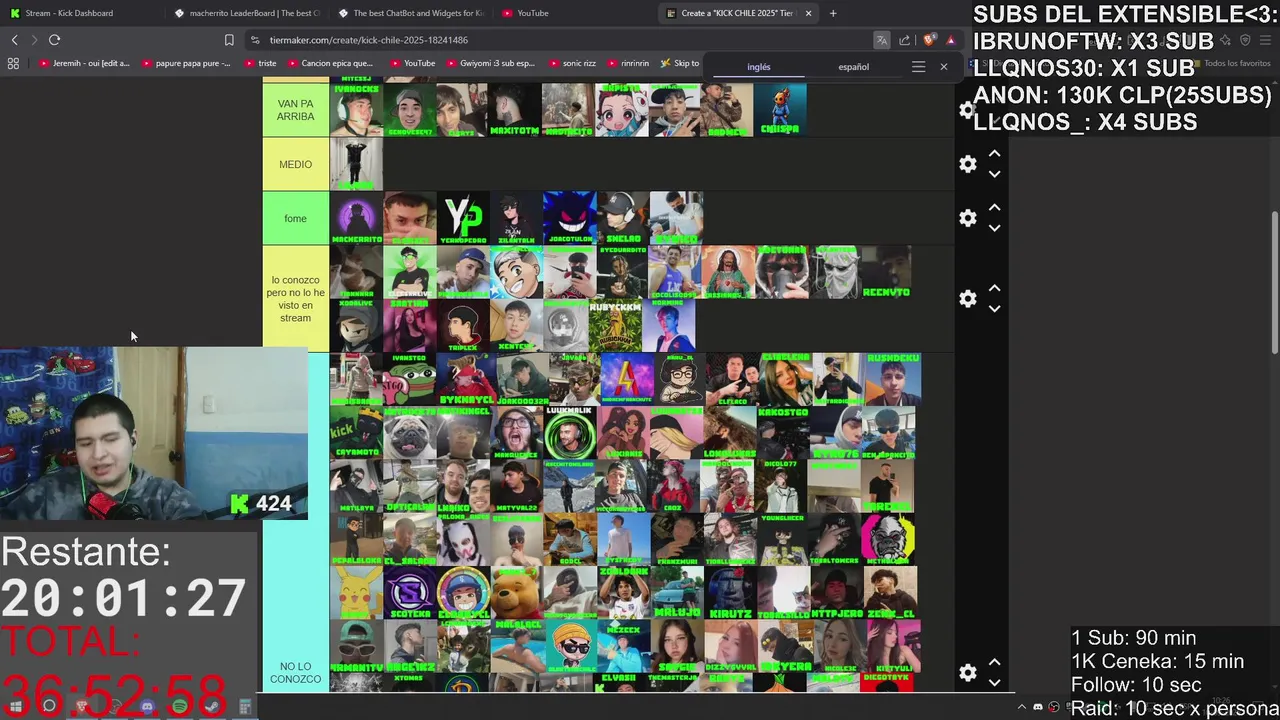
Task: Open bookmarks apps grid icon
Action: 13,63
